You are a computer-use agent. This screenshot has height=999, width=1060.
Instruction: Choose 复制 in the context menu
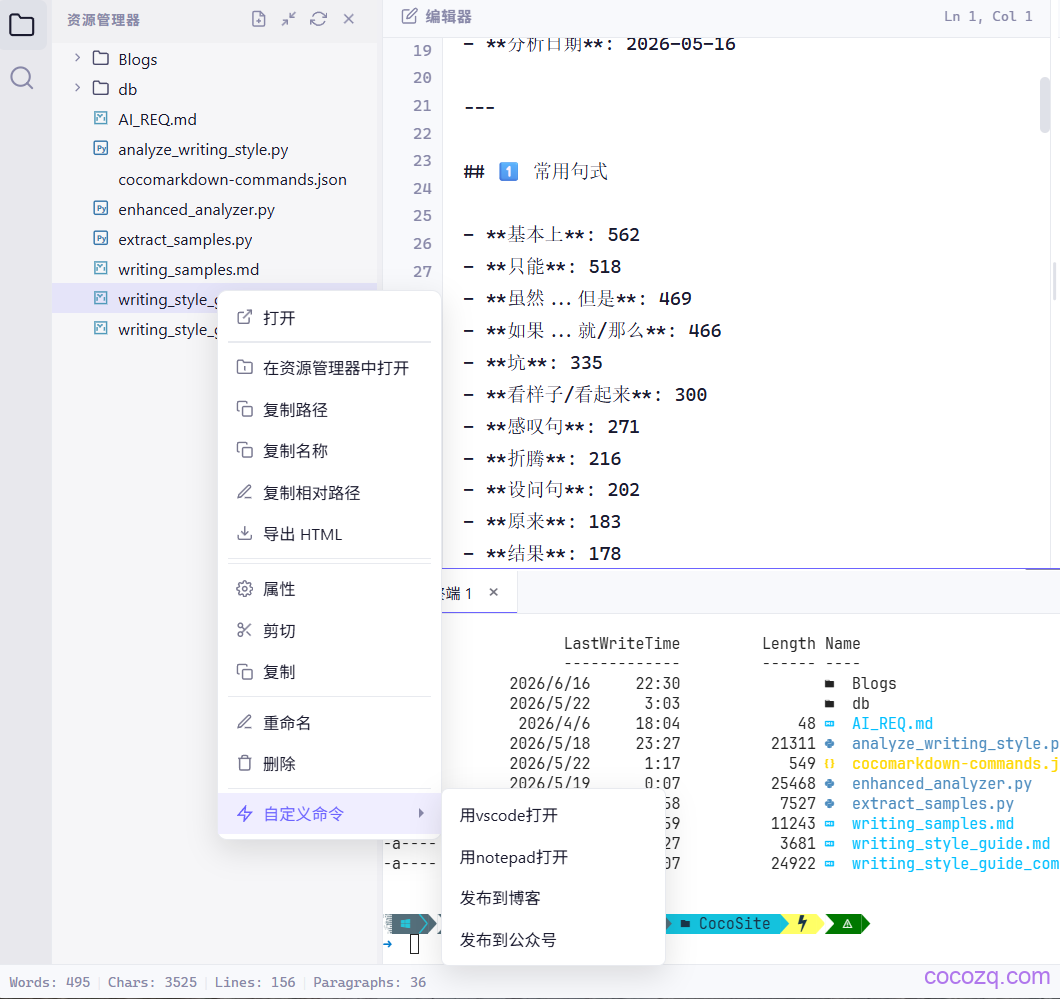click(x=329, y=672)
